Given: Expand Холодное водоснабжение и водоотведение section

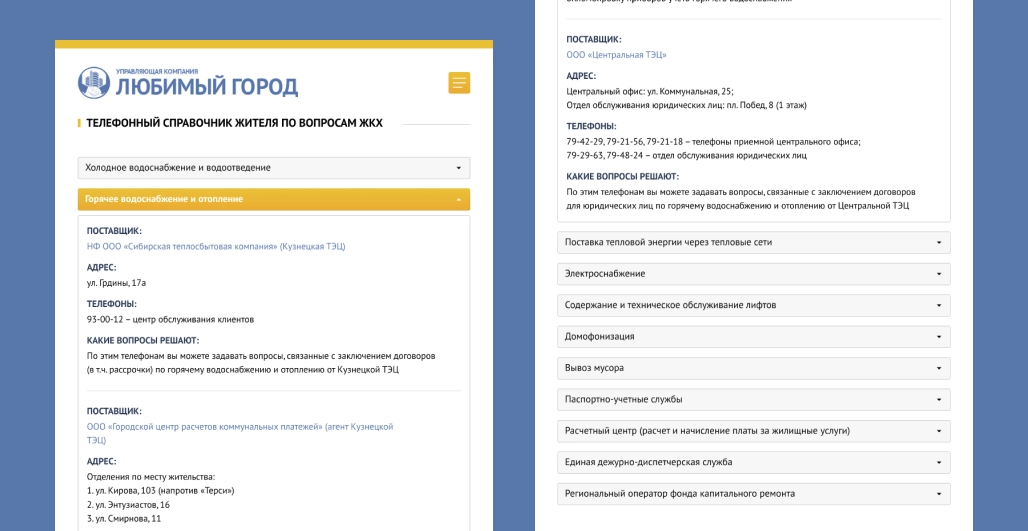Looking at the screenshot, I should click(273, 168).
